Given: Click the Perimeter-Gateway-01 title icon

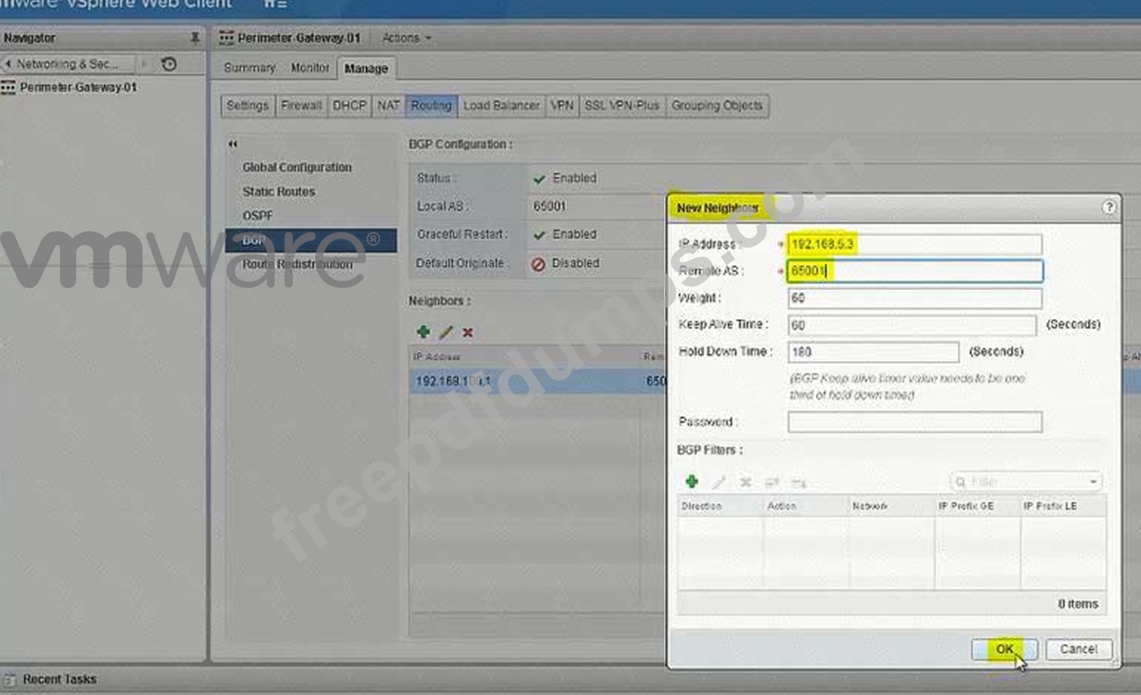Looking at the screenshot, I should coord(226,38).
